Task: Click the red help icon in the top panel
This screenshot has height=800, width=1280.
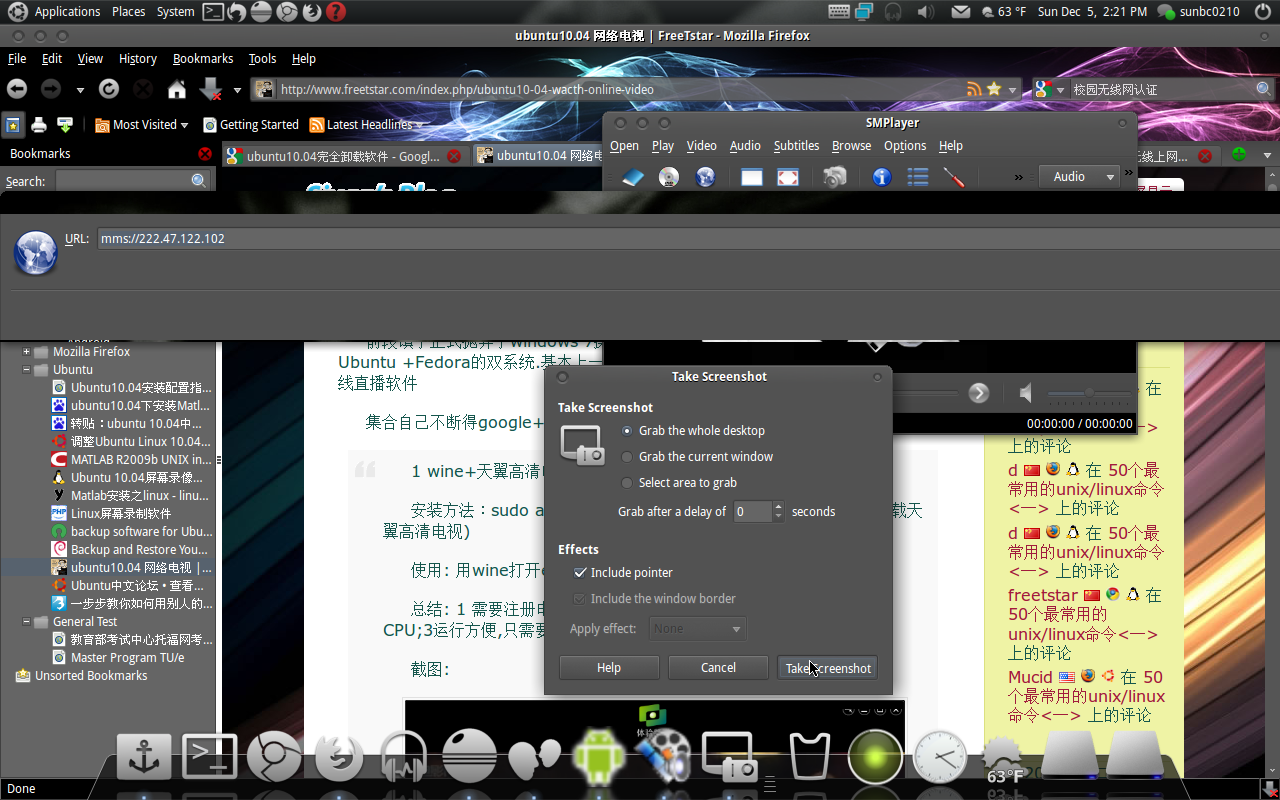Action: tap(336, 12)
